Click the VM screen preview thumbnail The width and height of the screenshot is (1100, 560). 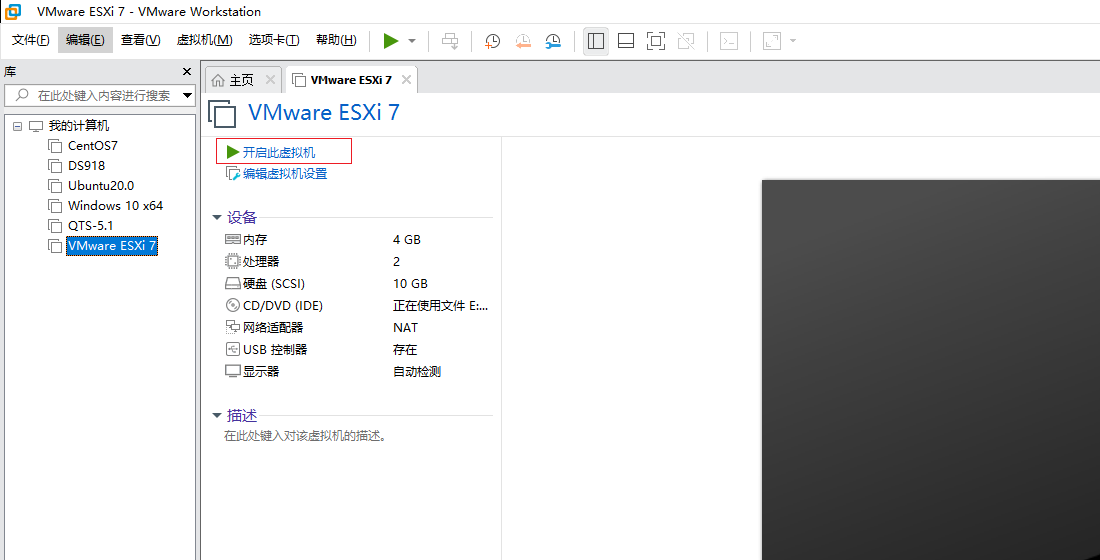pos(930,370)
